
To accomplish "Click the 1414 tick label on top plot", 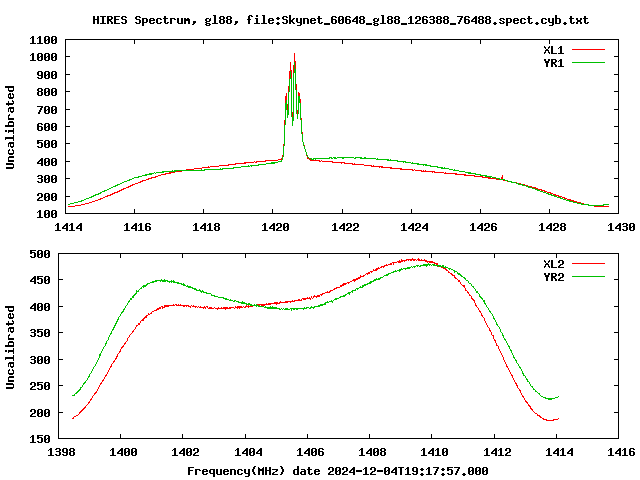I will [68, 227].
